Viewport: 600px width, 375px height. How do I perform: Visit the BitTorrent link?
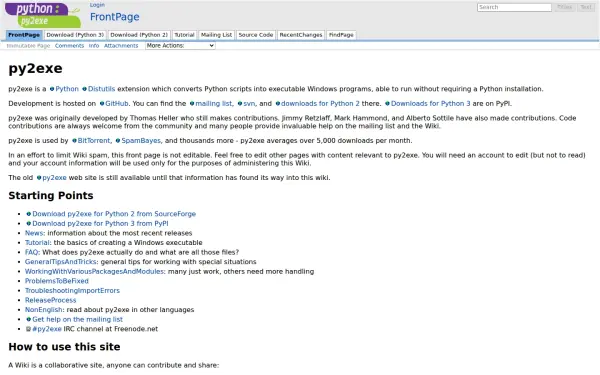click(x=94, y=141)
